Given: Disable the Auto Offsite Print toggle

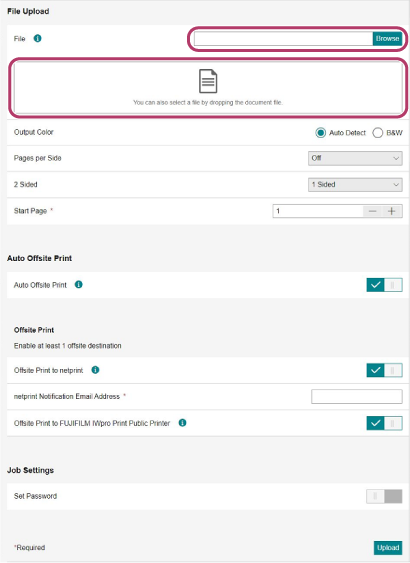Looking at the screenshot, I should [384, 285].
